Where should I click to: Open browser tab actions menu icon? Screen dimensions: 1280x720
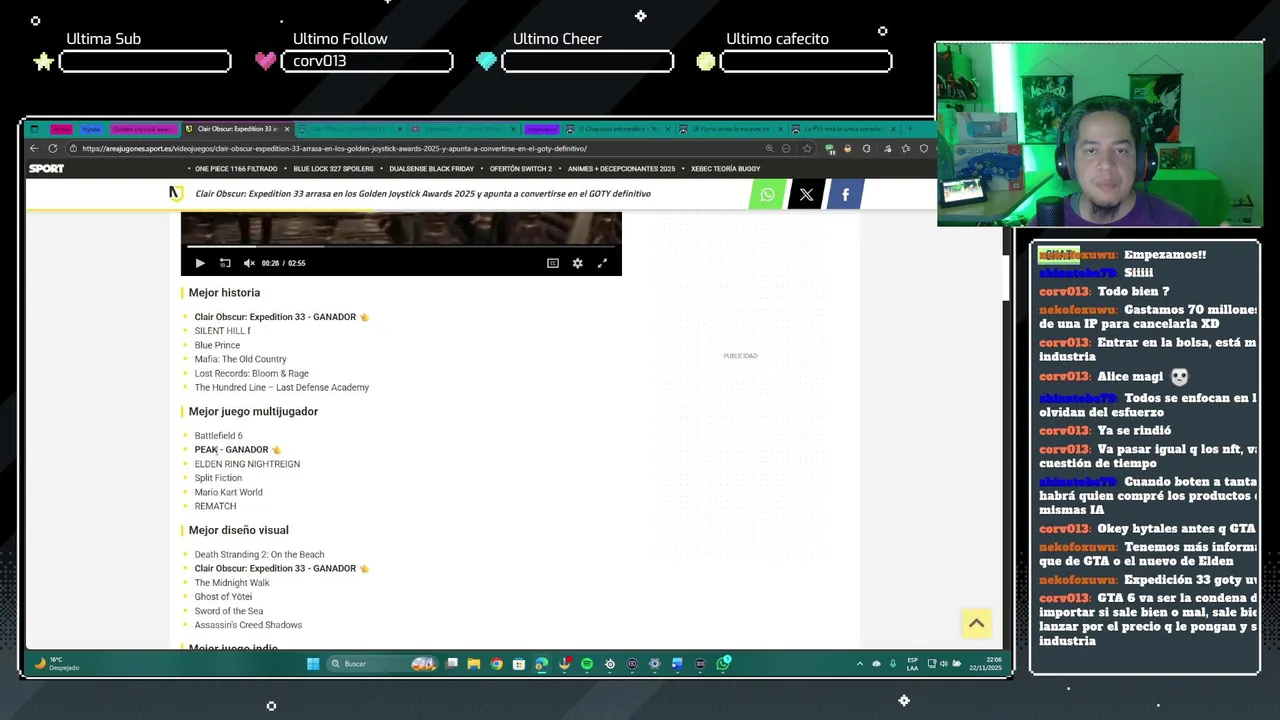(34, 129)
